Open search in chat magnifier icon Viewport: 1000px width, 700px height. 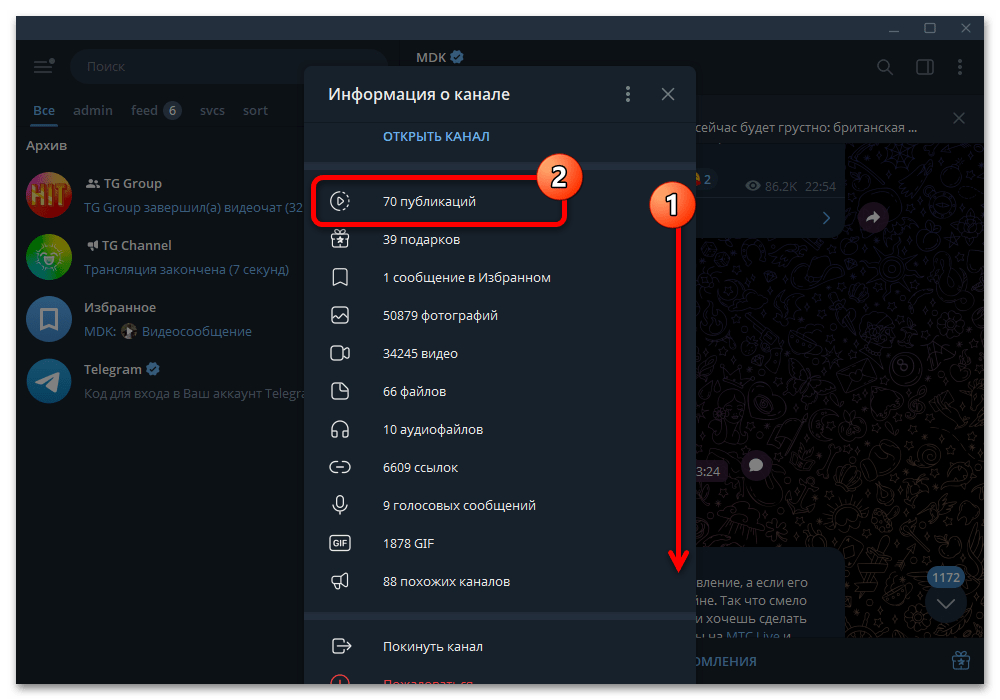[885, 67]
